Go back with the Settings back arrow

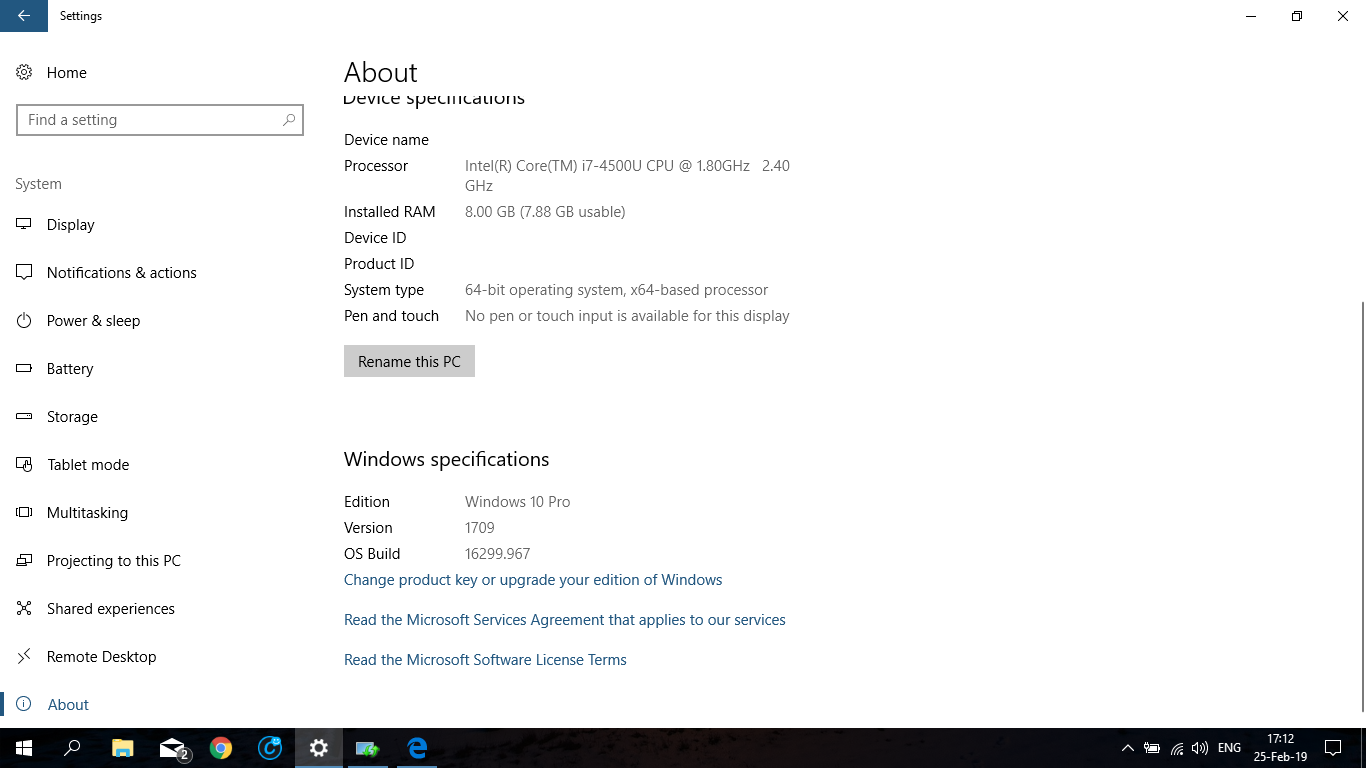(x=24, y=16)
